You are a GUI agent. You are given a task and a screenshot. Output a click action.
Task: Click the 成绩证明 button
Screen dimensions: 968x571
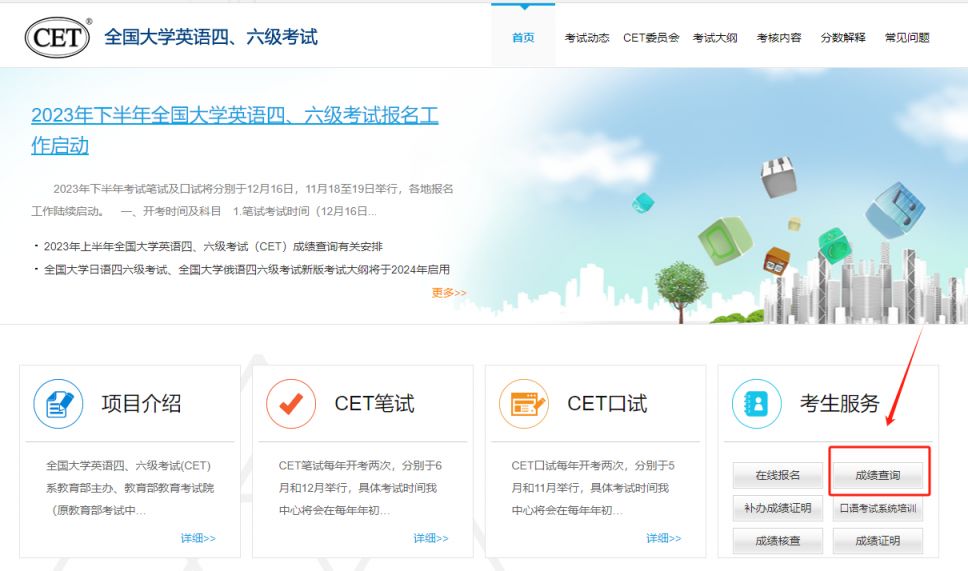pyautogui.click(x=878, y=541)
